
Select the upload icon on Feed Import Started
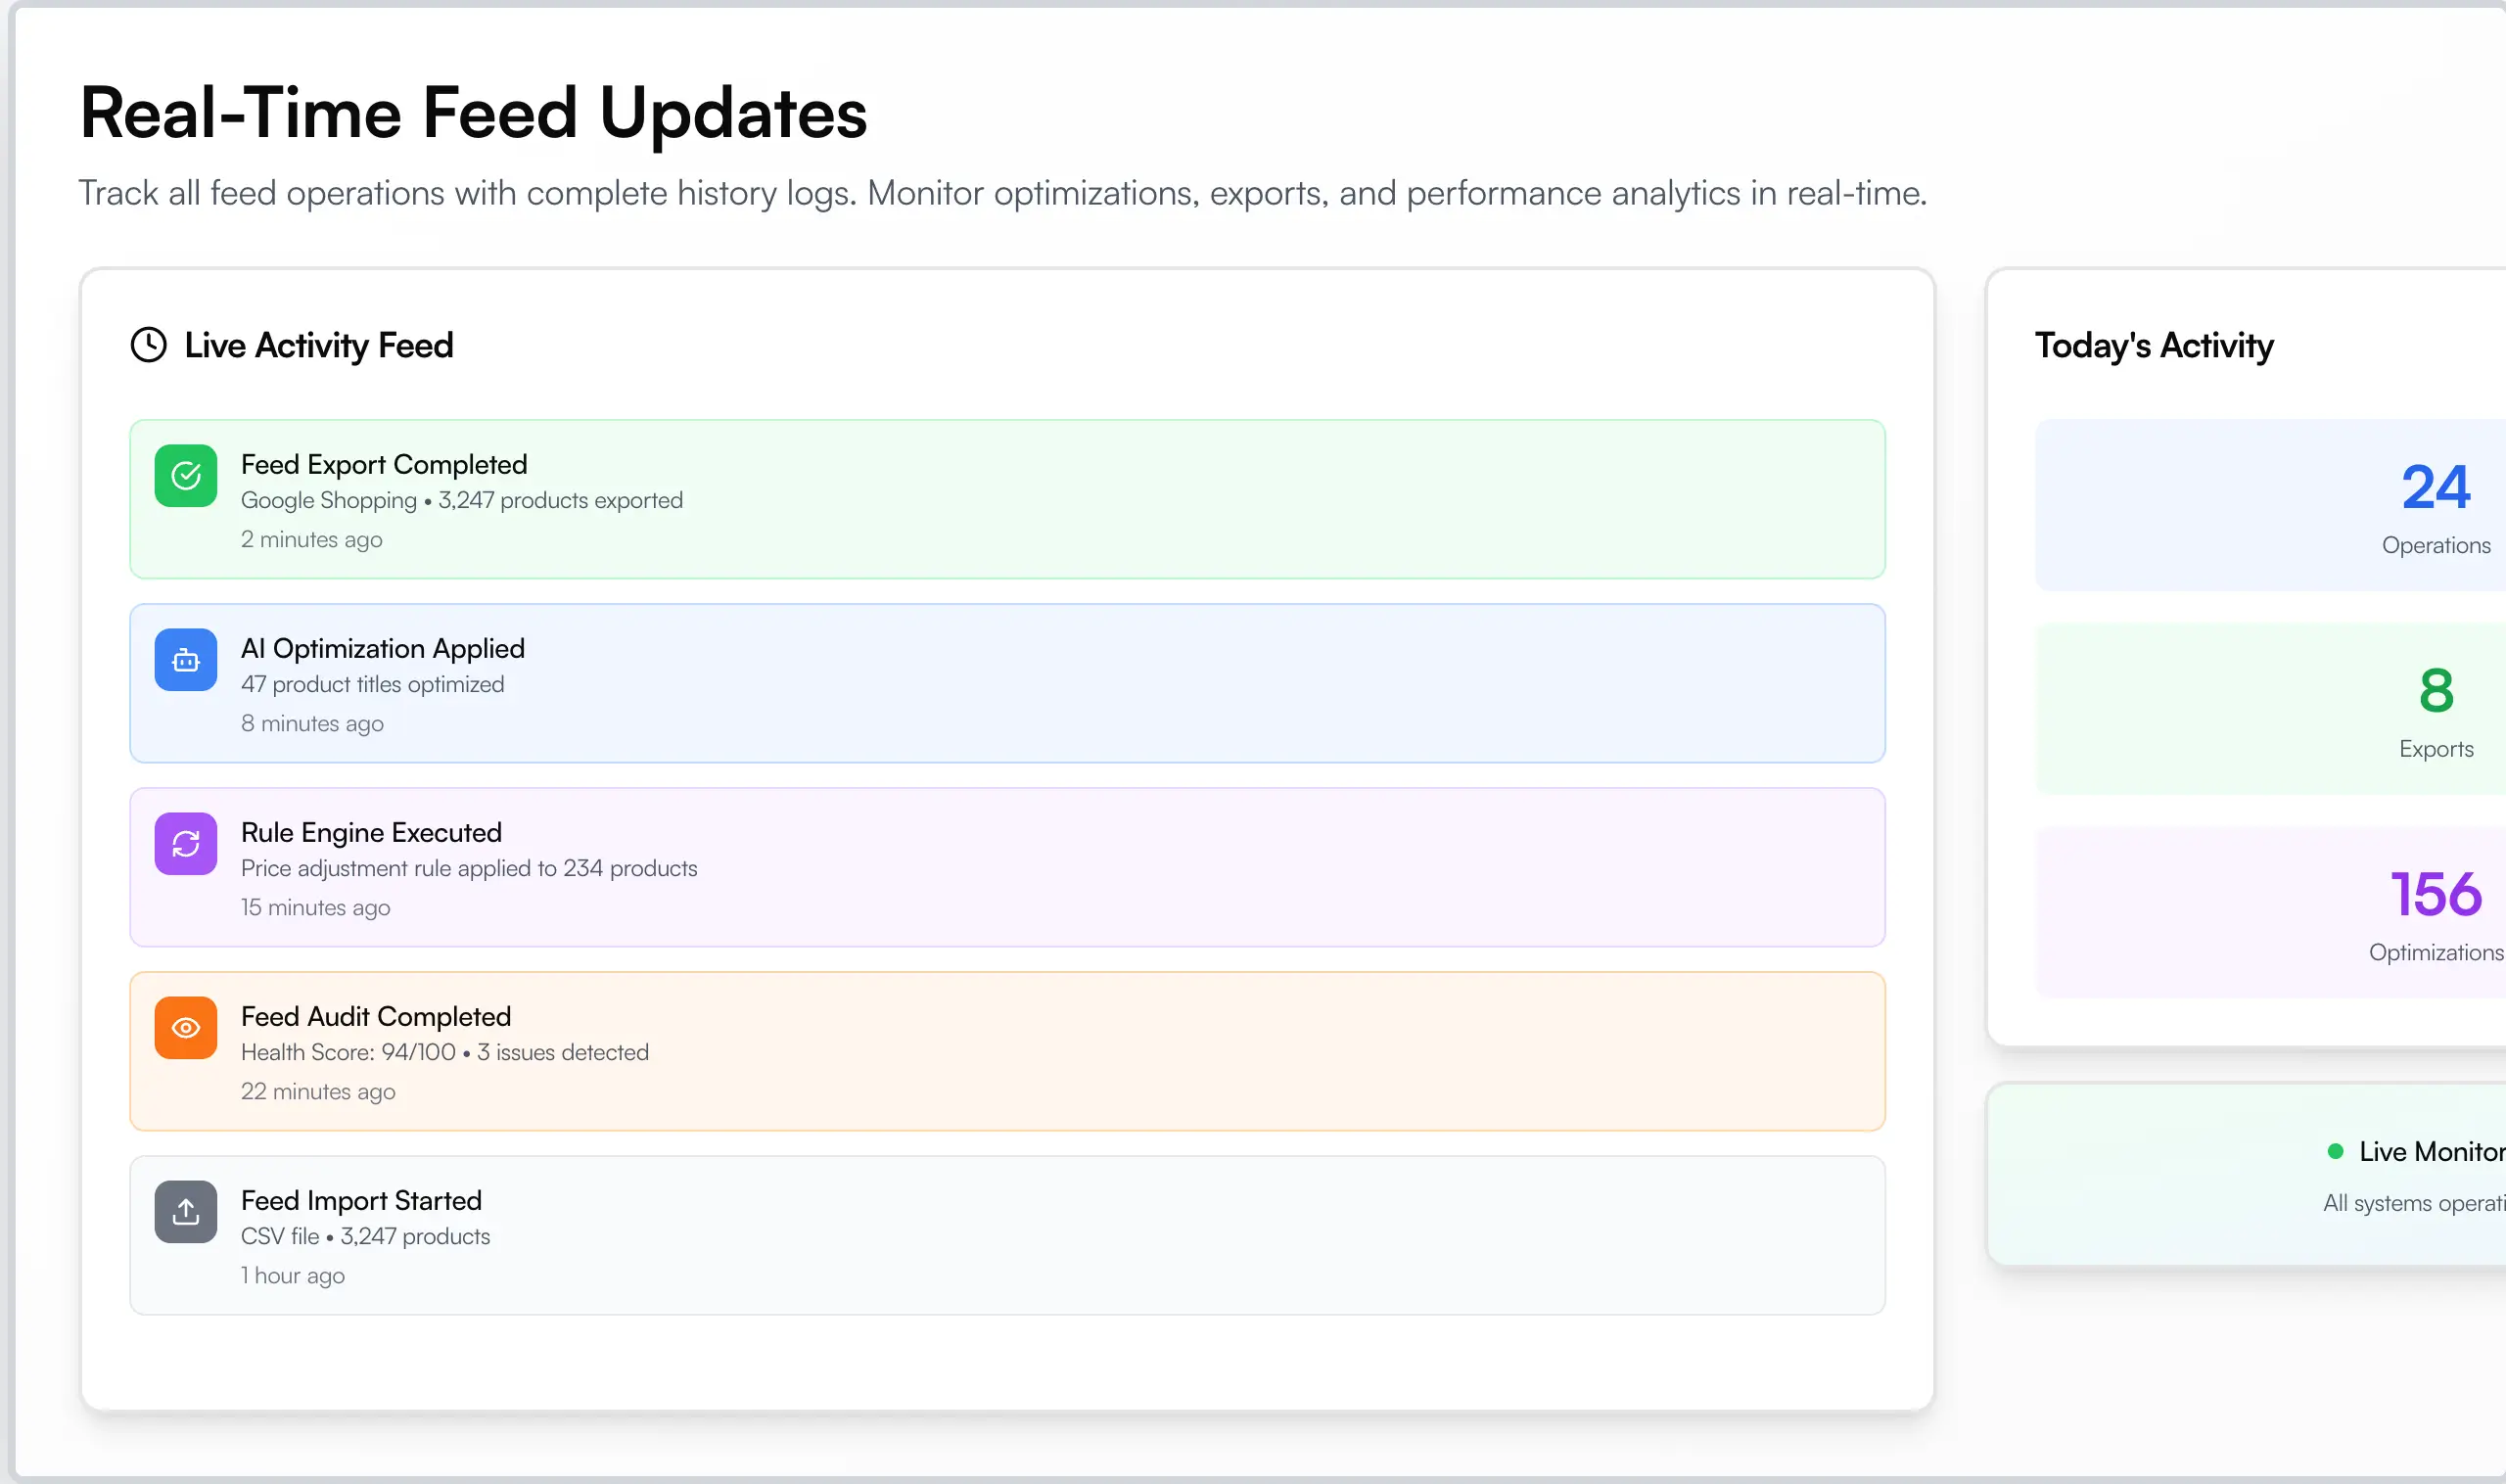click(185, 1212)
